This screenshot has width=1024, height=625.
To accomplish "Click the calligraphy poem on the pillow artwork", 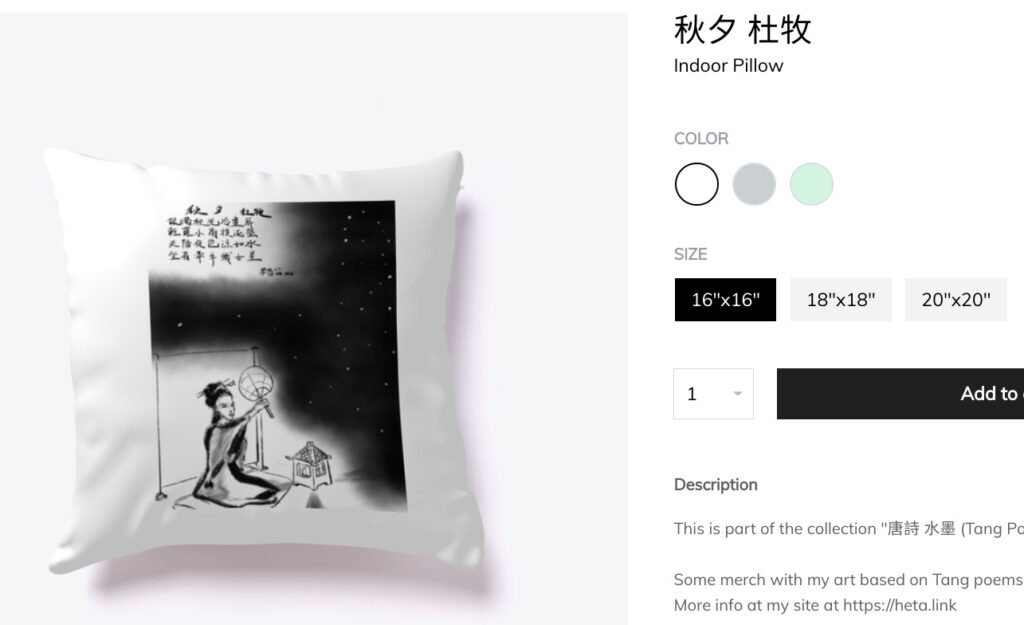I will click(216, 236).
